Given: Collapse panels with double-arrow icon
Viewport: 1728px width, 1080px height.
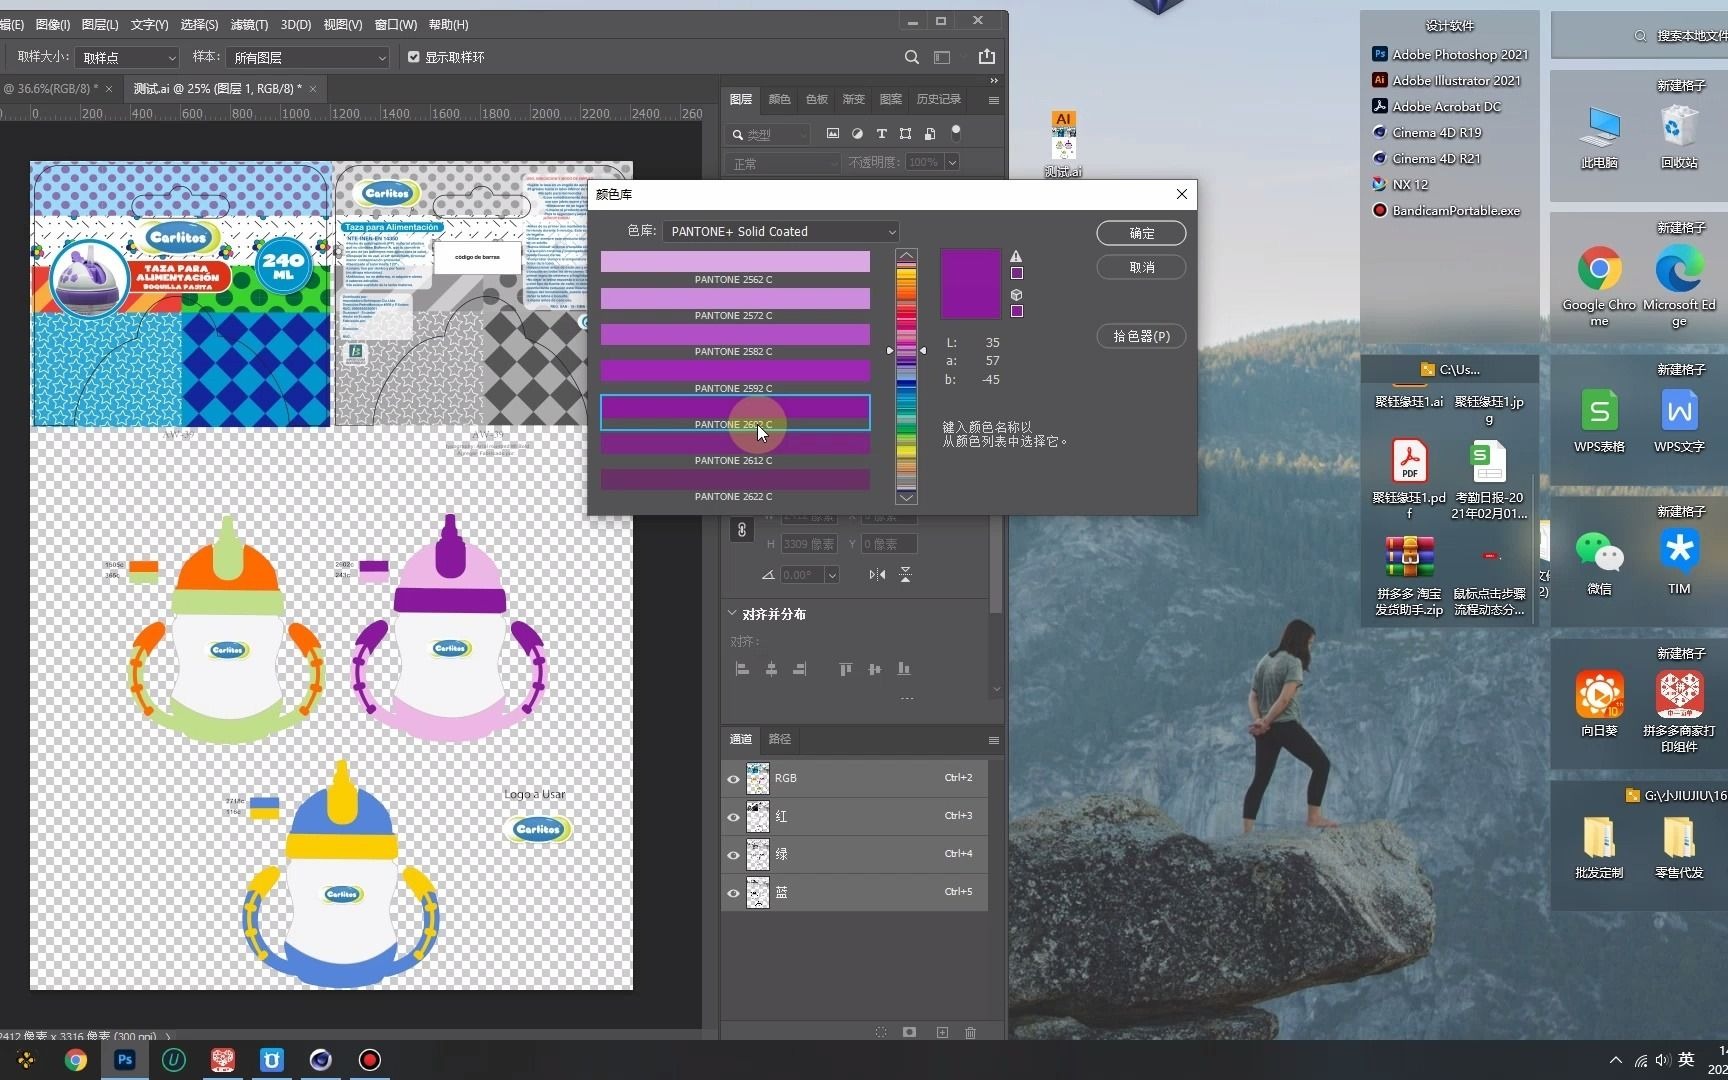Looking at the screenshot, I should 993,81.
